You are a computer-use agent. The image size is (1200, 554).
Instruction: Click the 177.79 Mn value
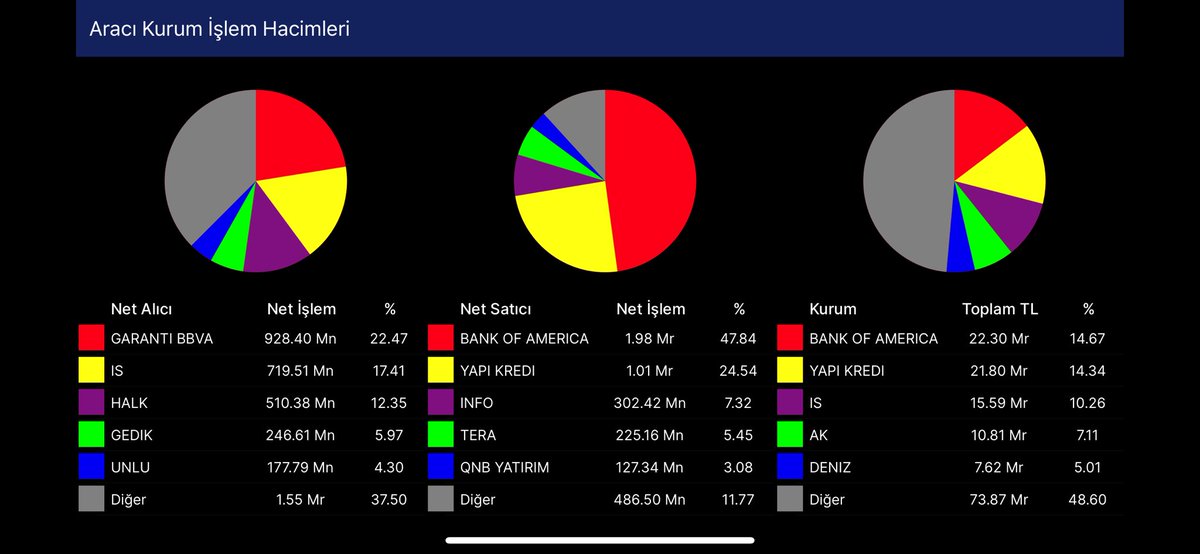pyautogui.click(x=301, y=467)
